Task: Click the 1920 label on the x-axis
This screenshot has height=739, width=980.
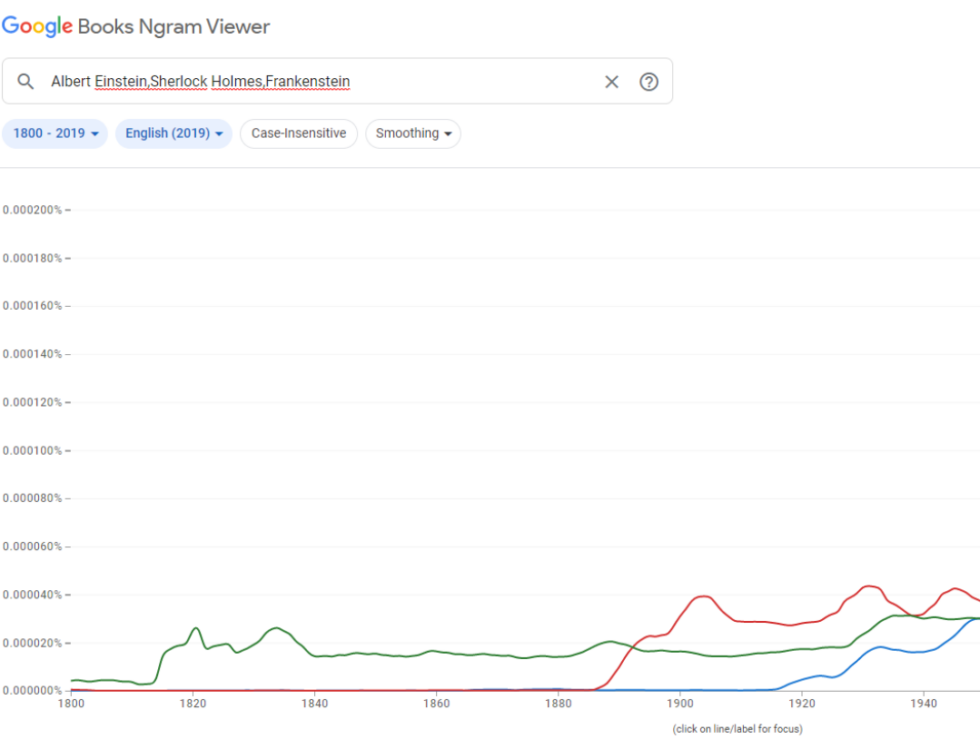Action: [801, 704]
